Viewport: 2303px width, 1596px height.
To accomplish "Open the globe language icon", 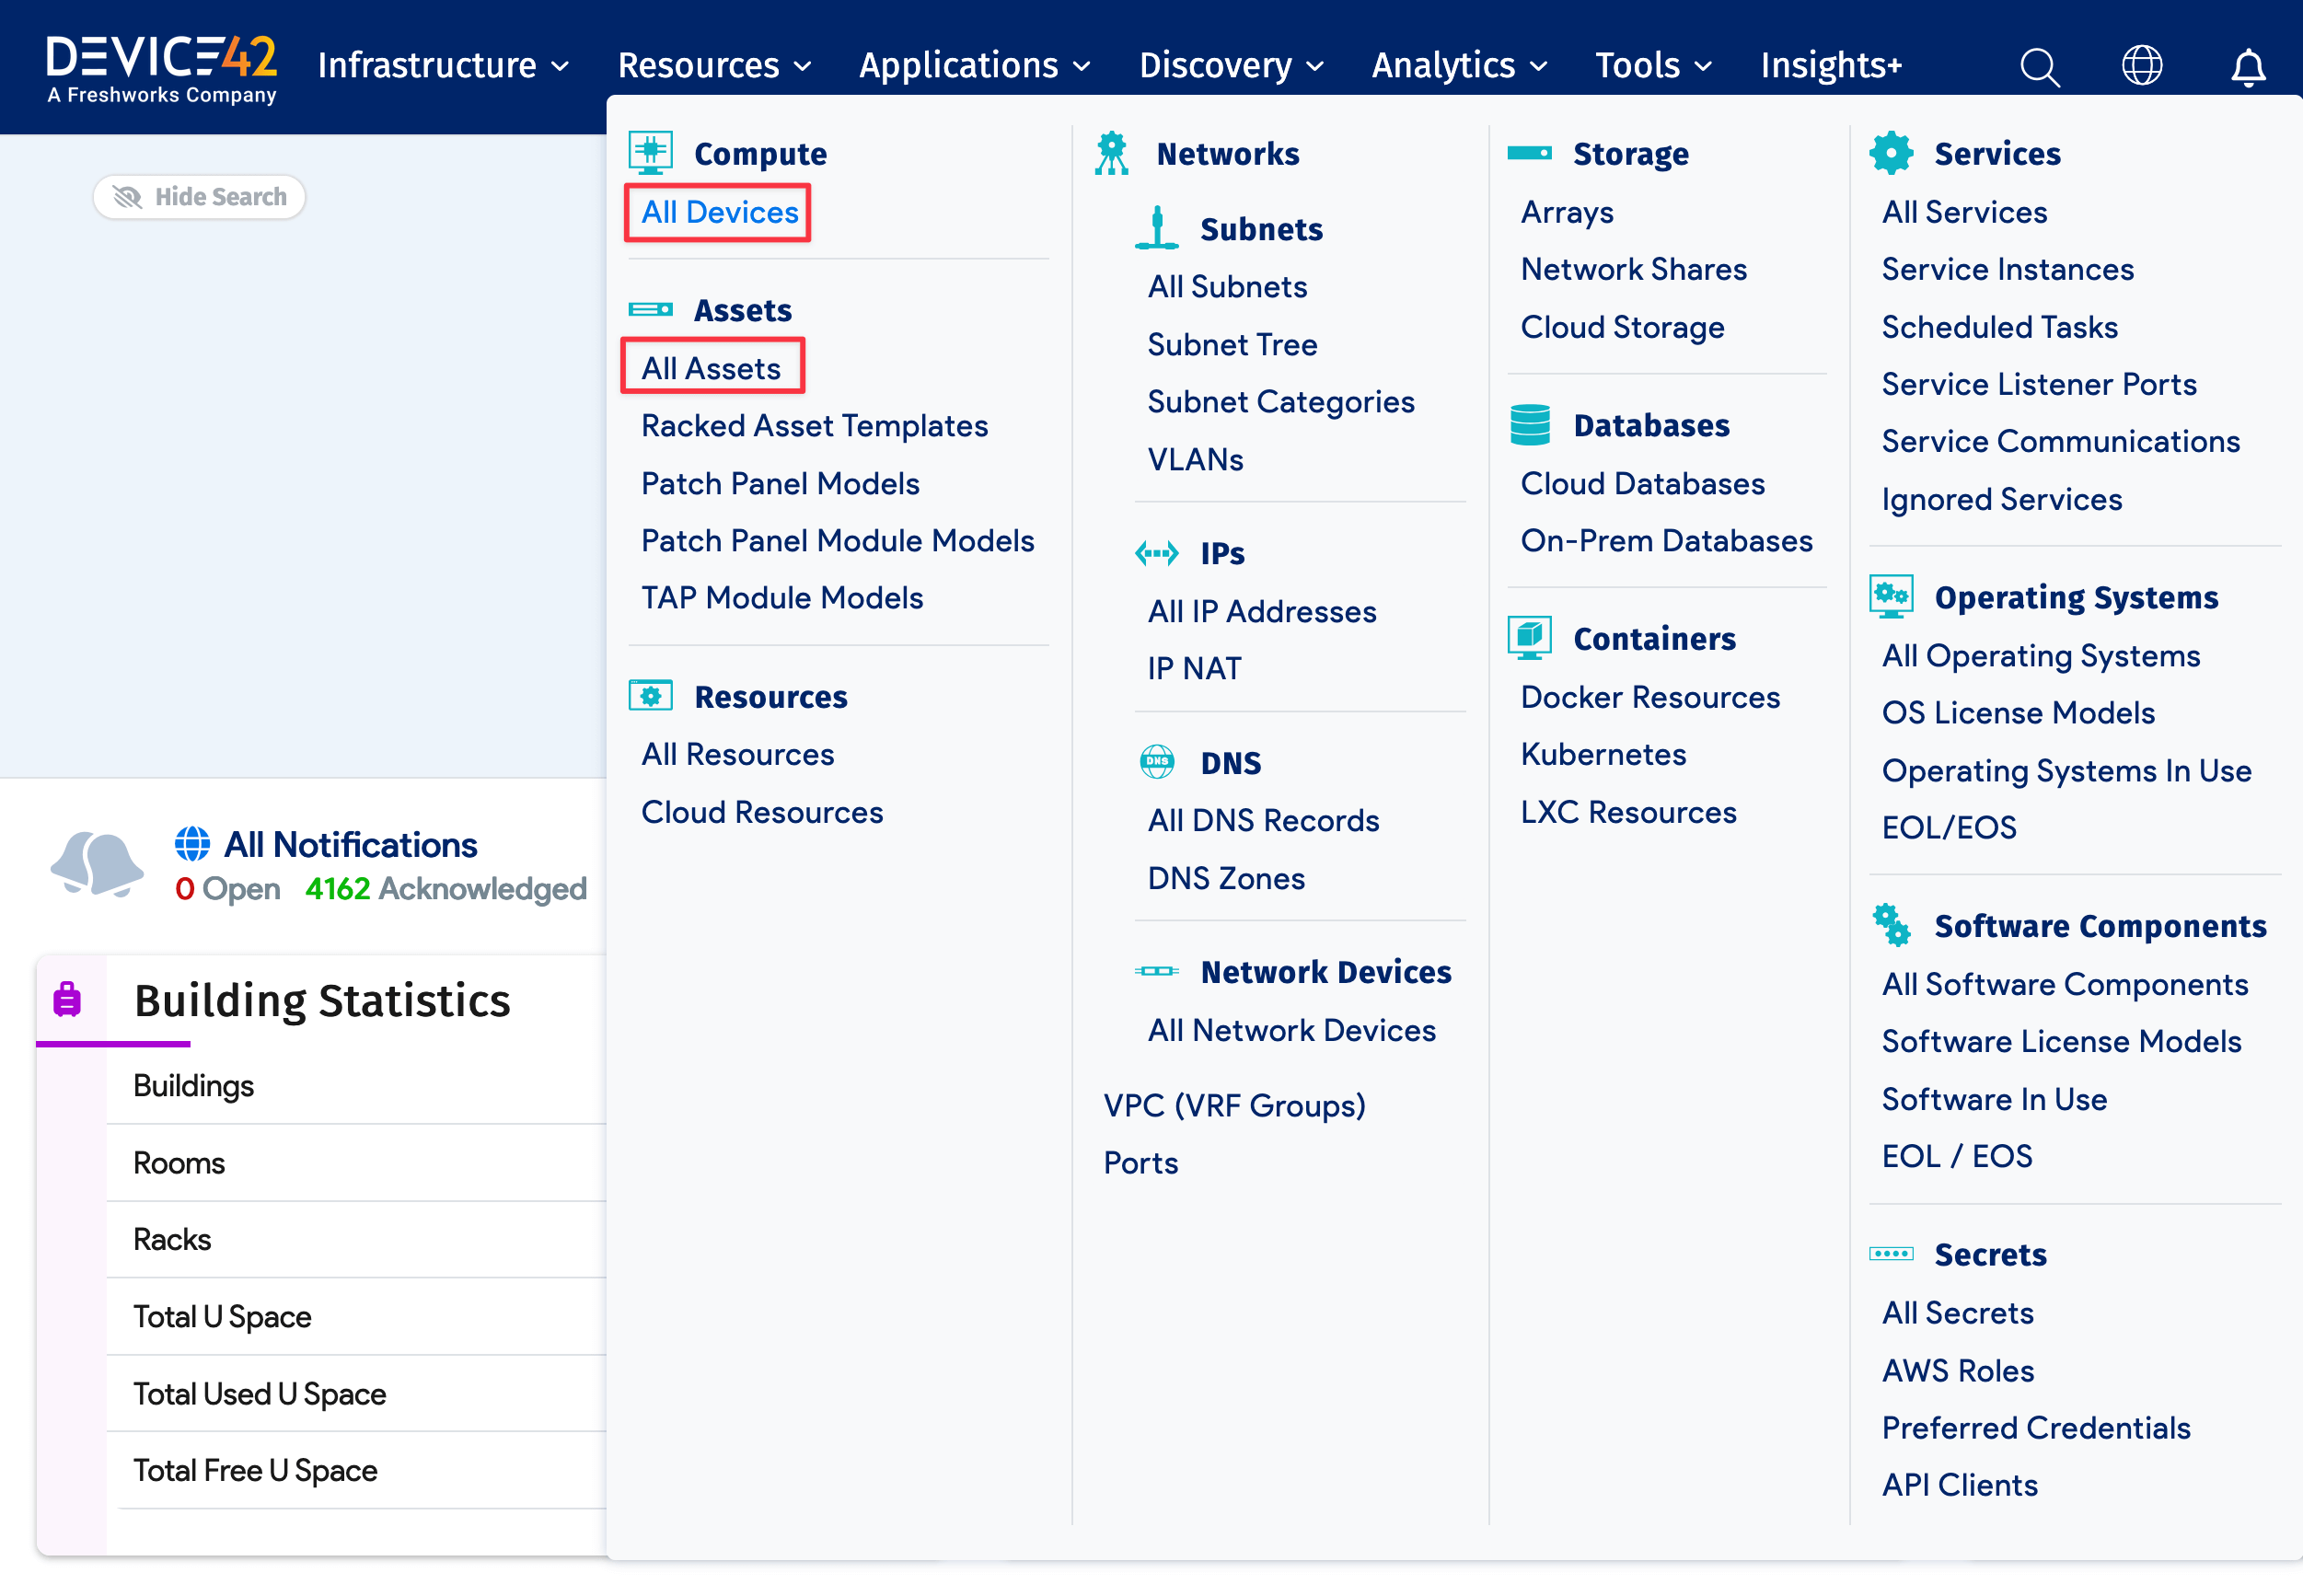I will (2141, 66).
